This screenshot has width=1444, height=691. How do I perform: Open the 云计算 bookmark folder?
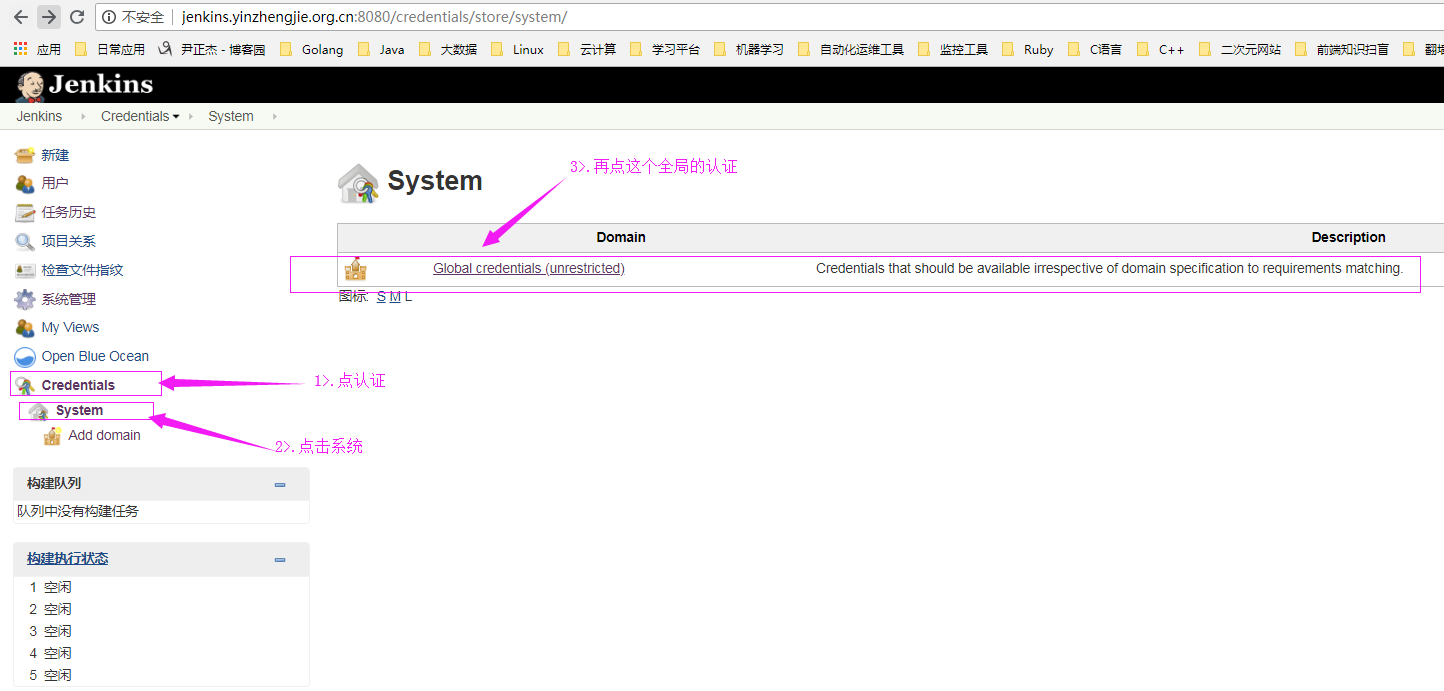[x=588, y=49]
